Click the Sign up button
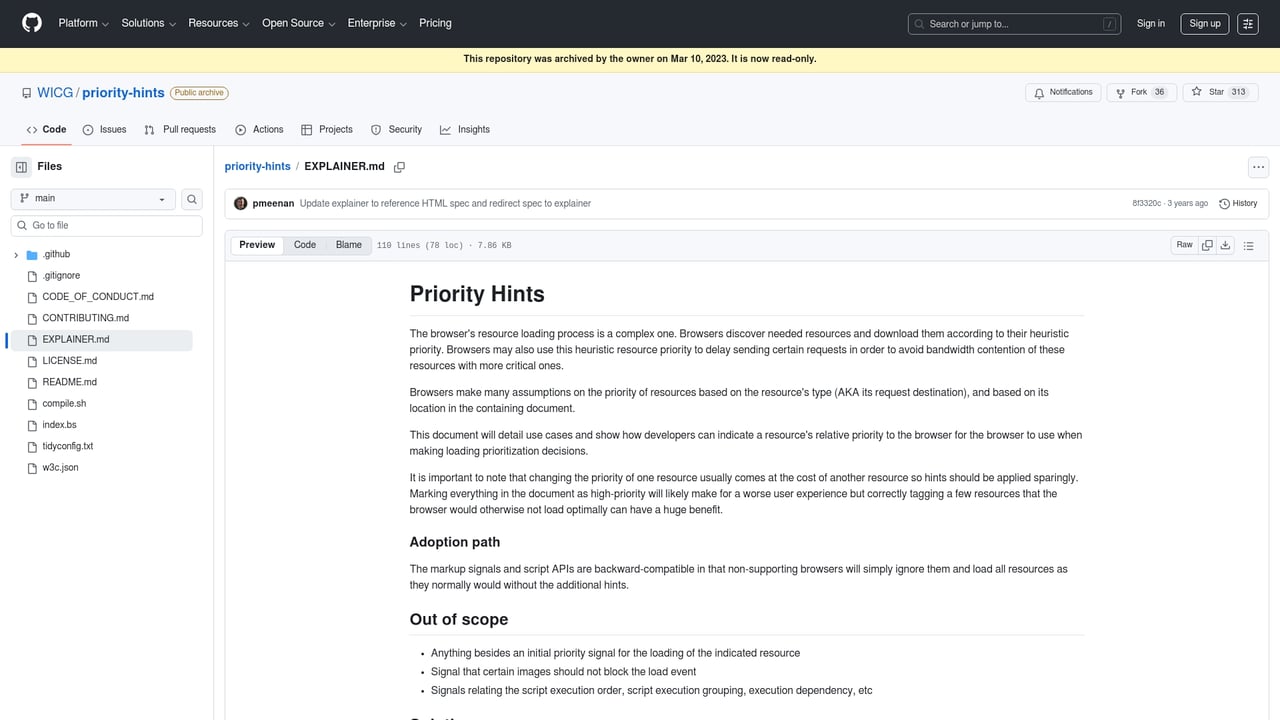Screen dimensions: 1280x720 [1204, 23]
